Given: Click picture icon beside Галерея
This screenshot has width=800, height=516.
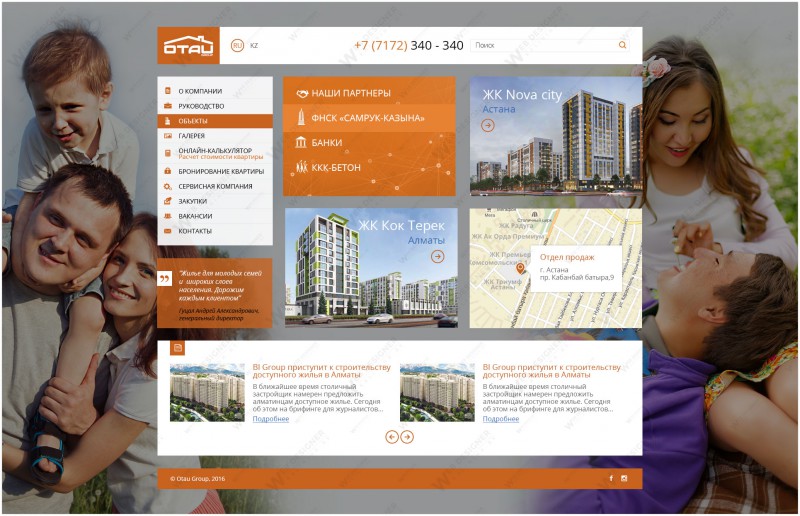Looking at the screenshot, I should tap(167, 136).
